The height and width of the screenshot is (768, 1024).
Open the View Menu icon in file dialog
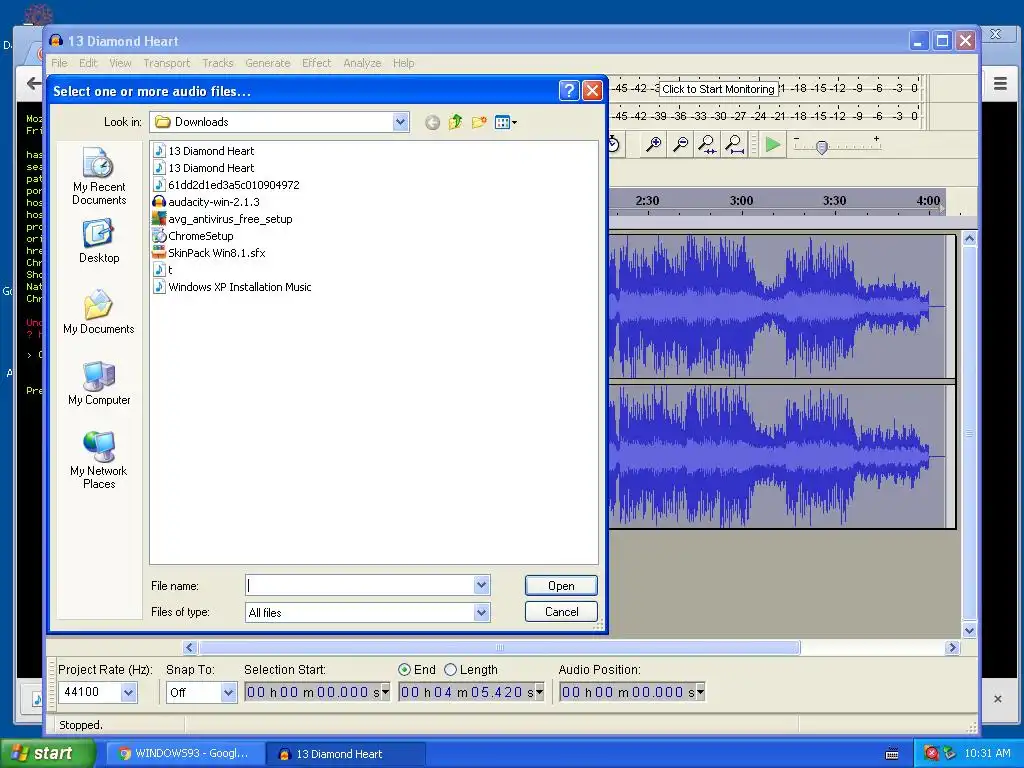[x=505, y=122]
